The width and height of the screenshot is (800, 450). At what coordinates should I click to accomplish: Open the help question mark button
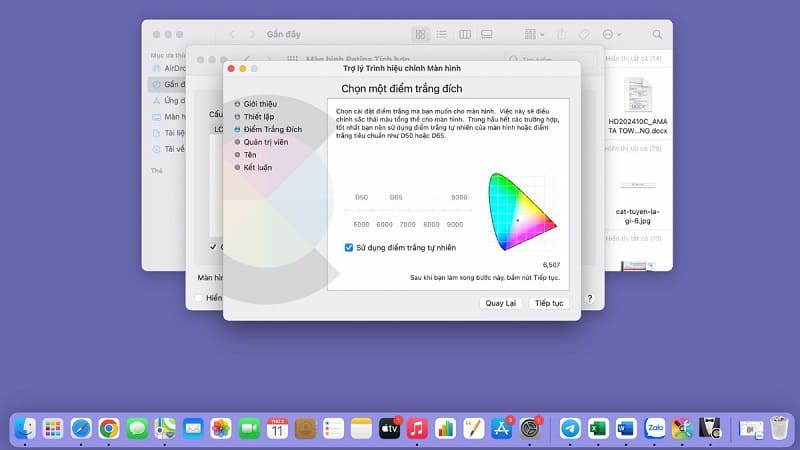tap(590, 298)
